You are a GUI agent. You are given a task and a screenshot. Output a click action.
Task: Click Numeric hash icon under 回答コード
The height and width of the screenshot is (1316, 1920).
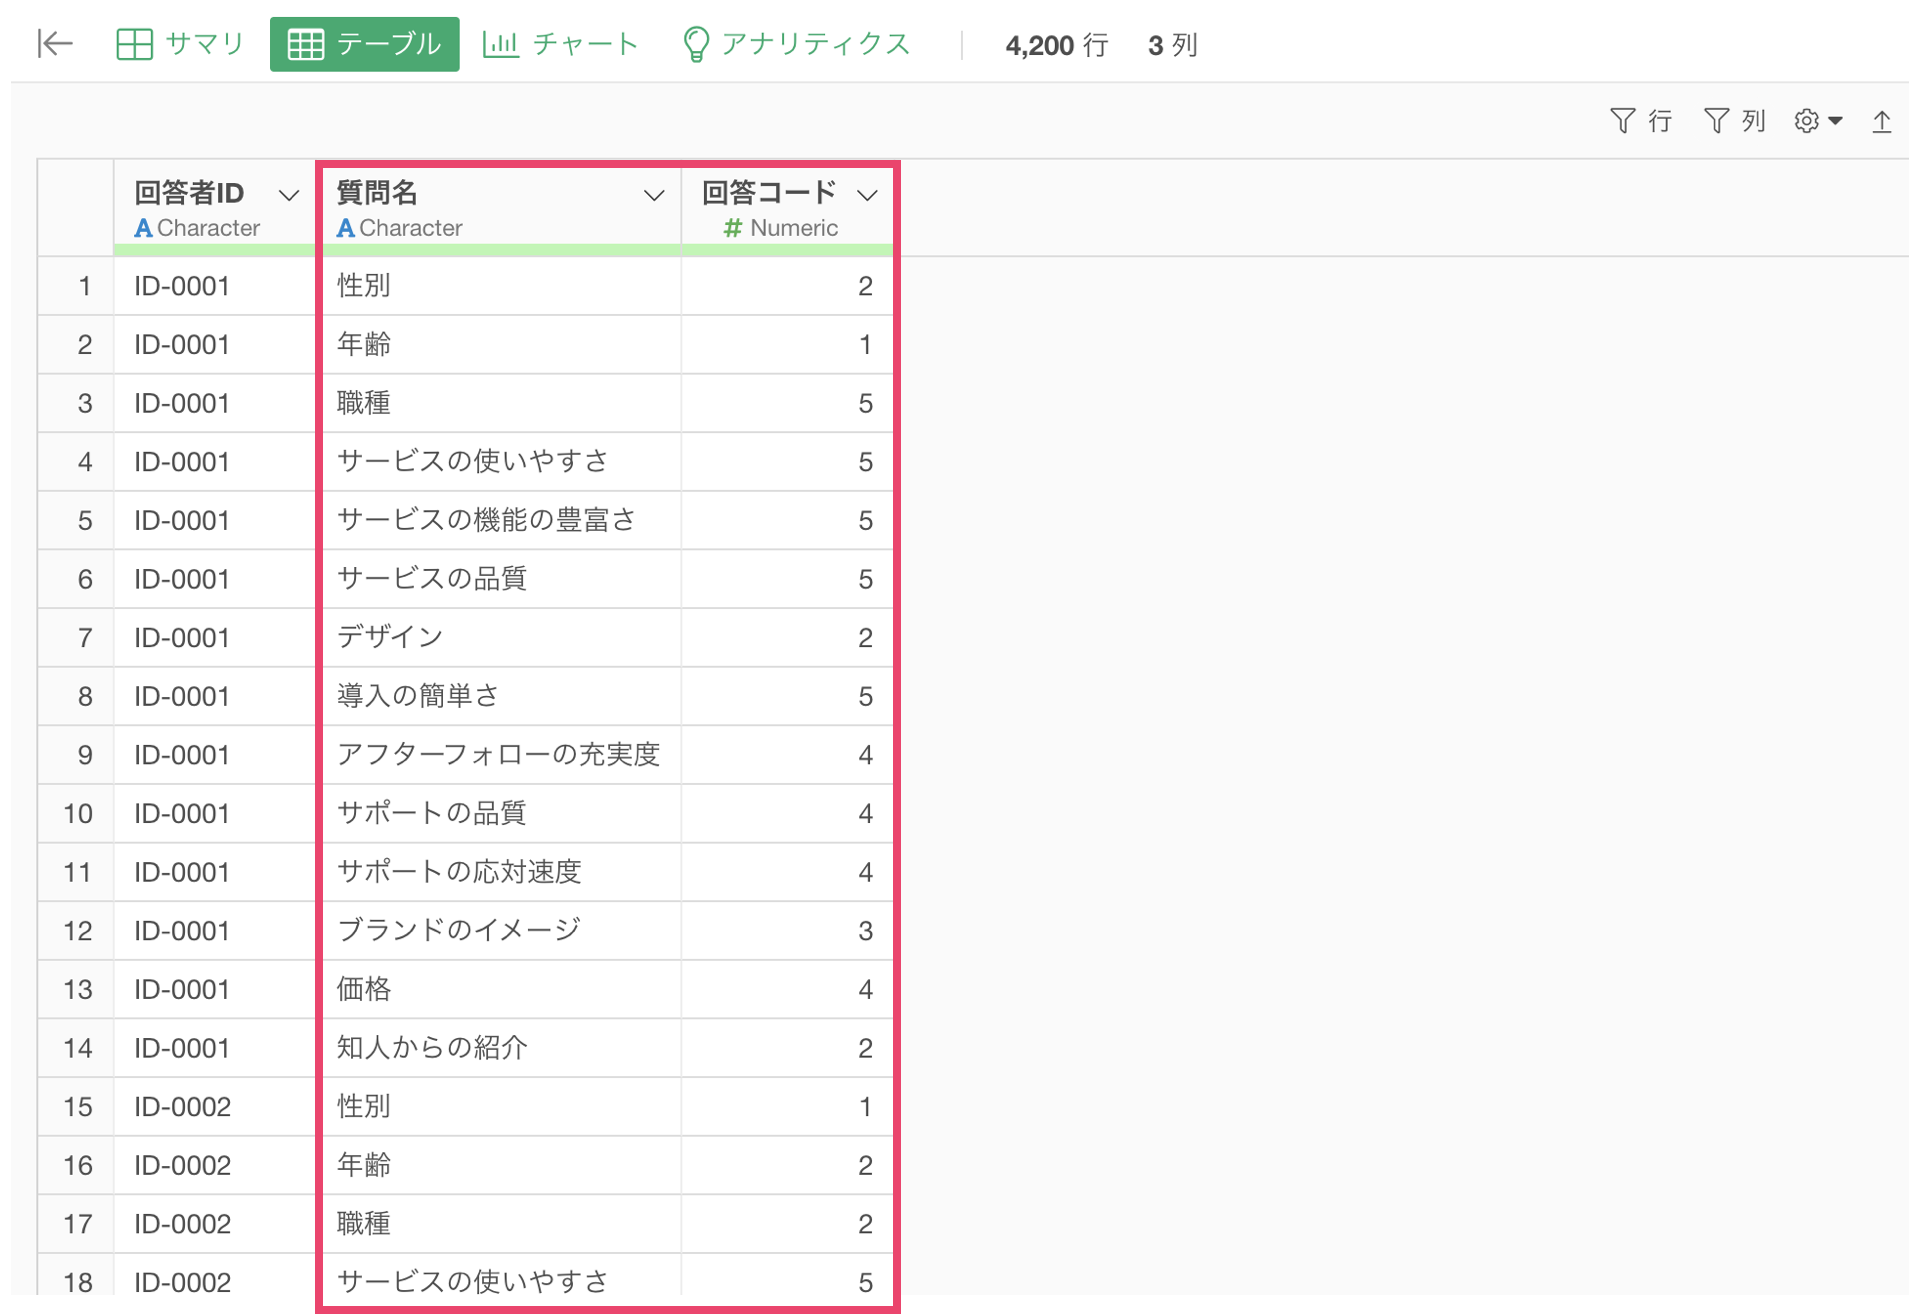coord(733,228)
